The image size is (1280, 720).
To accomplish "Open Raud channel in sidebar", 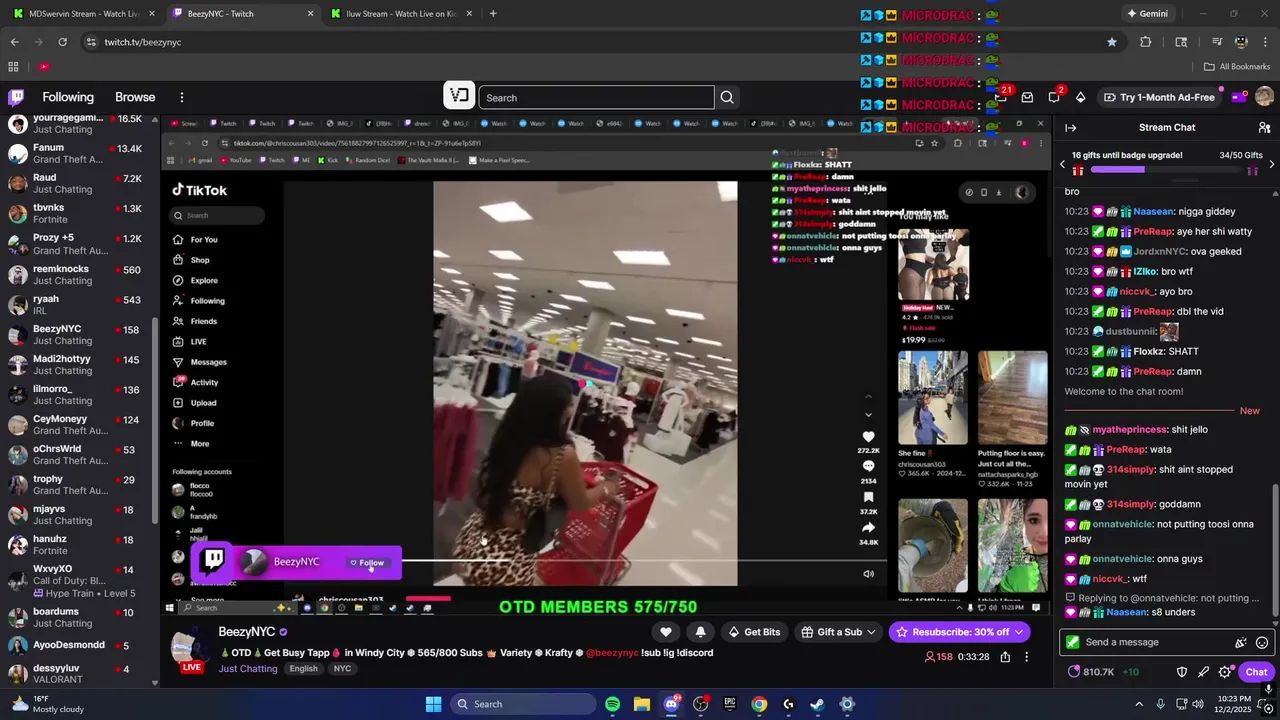I will (76, 184).
